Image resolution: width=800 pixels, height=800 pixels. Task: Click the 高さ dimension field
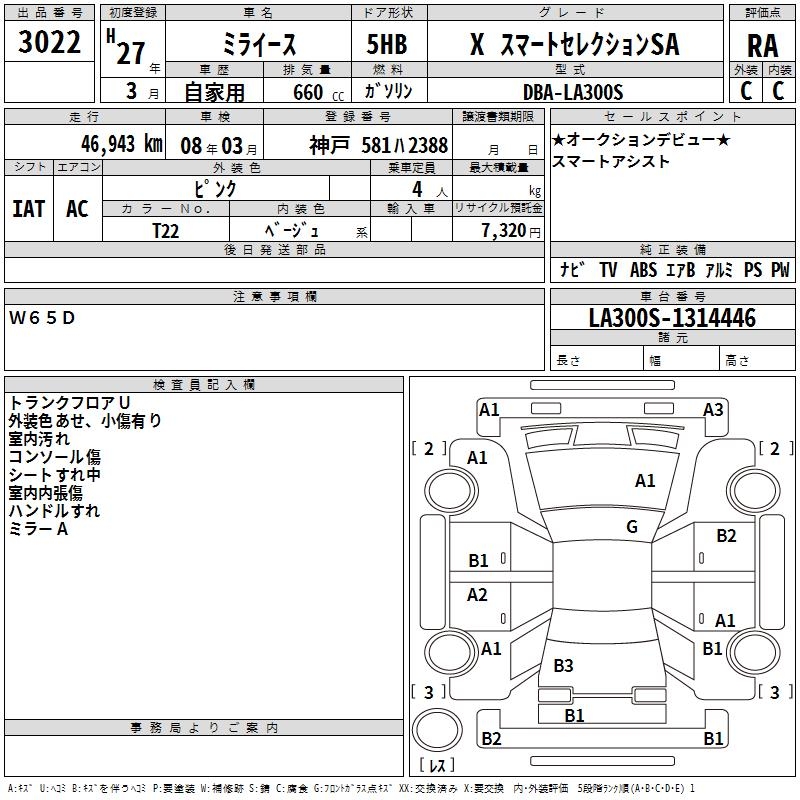tap(758, 360)
